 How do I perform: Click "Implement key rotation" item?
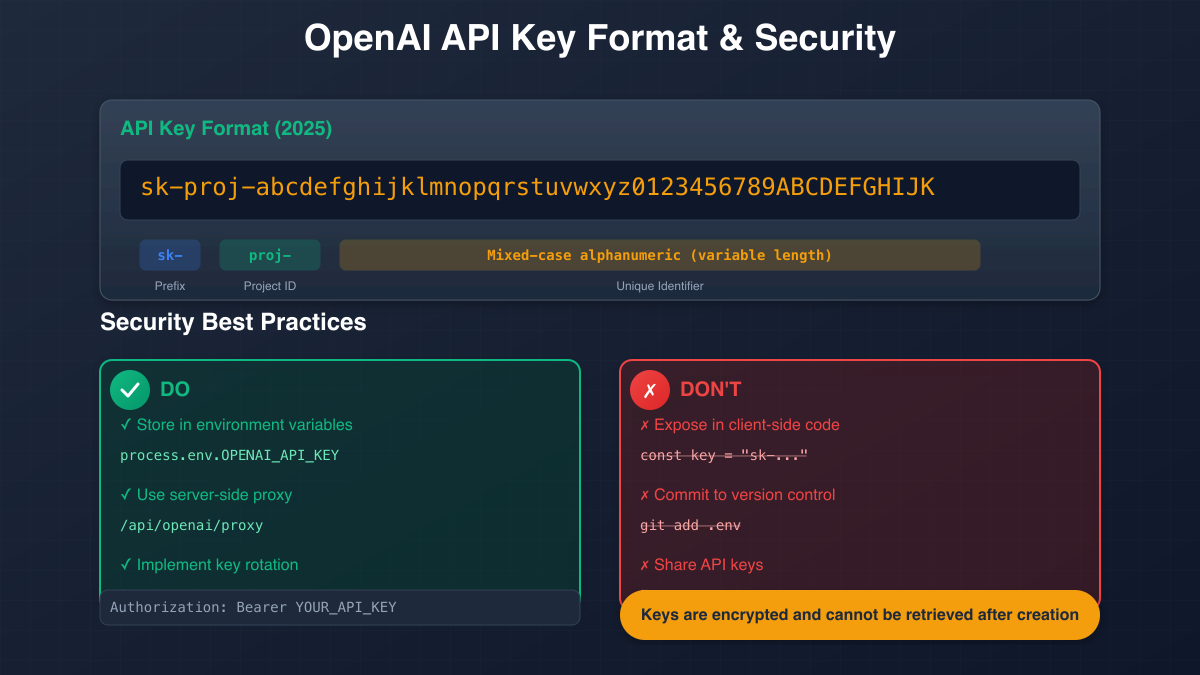(x=209, y=565)
